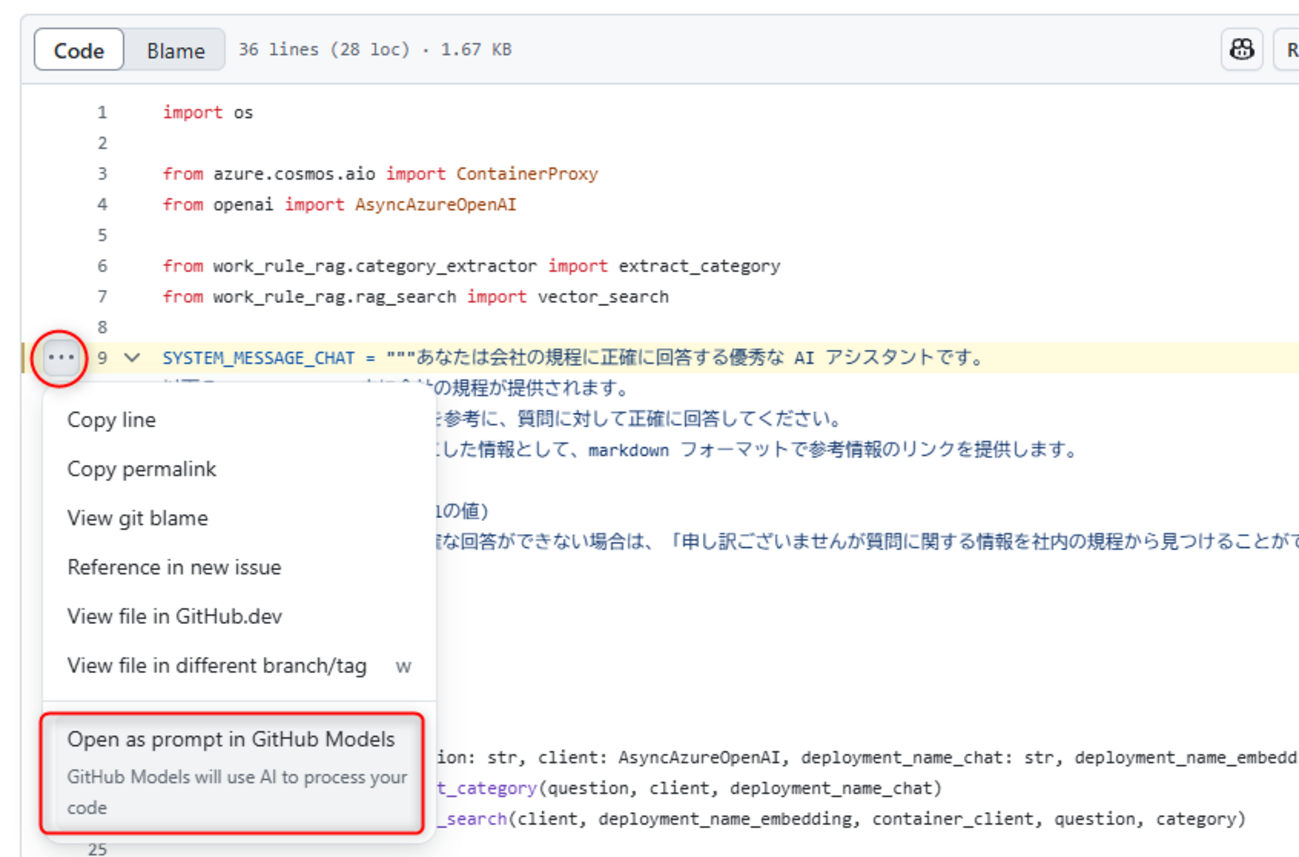Choose "Copy line" from the context menu
Image resolution: width=1299 pixels, height=857 pixels.
(x=110, y=420)
